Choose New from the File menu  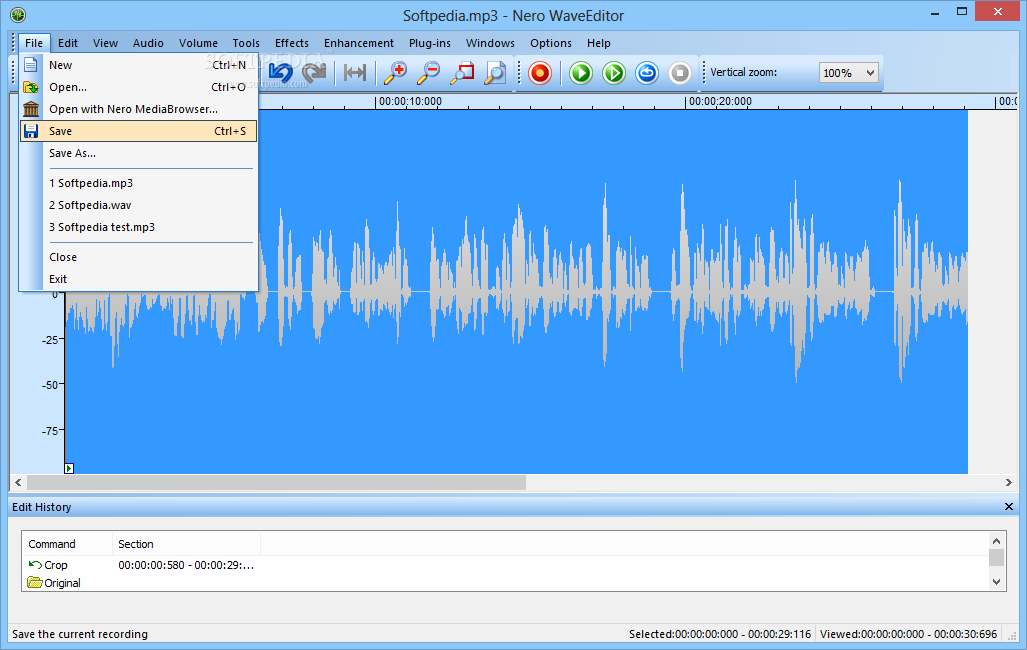138,65
